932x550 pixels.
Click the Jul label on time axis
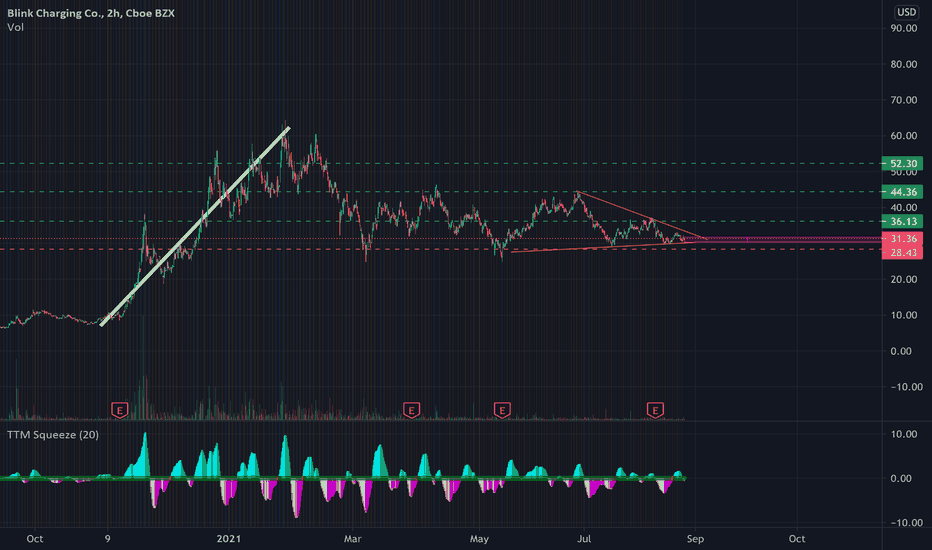pyautogui.click(x=584, y=539)
